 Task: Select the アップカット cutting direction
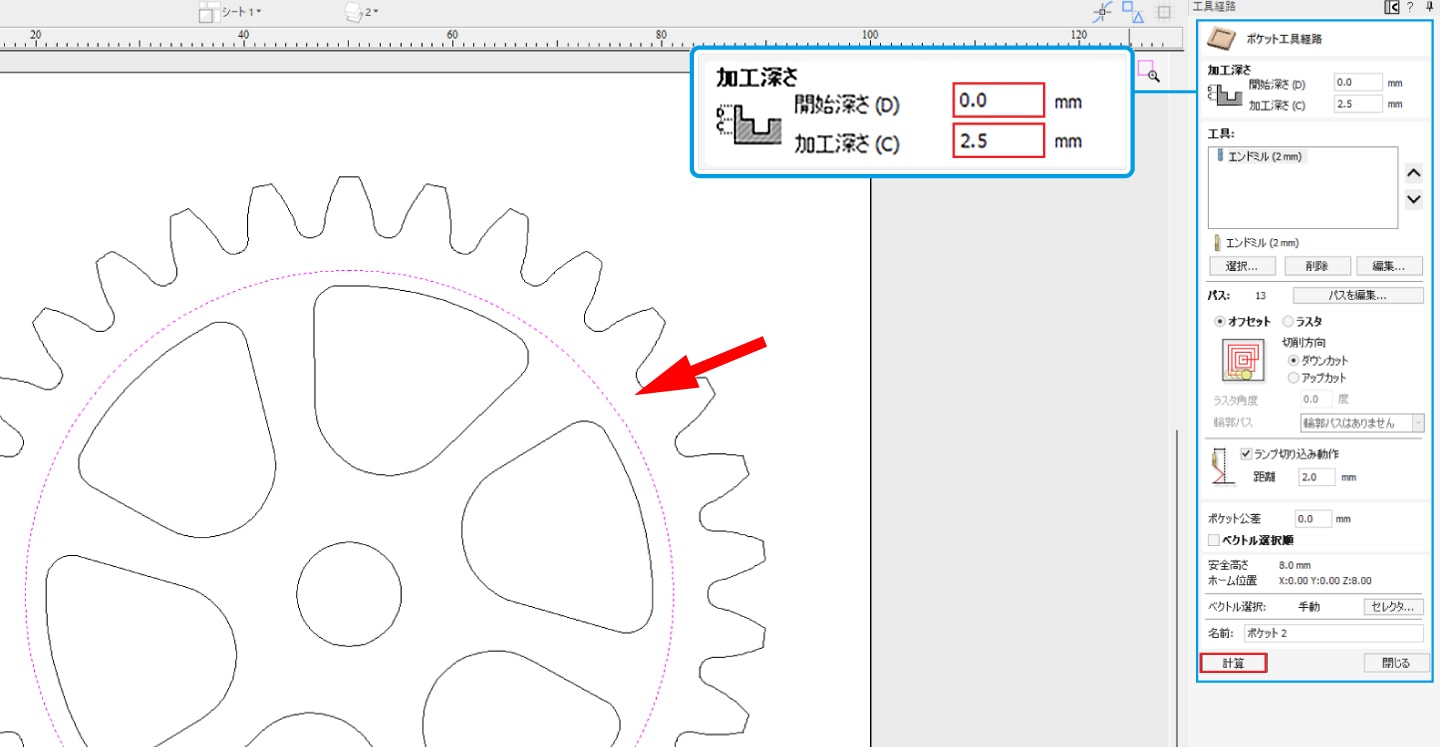click(x=1294, y=378)
